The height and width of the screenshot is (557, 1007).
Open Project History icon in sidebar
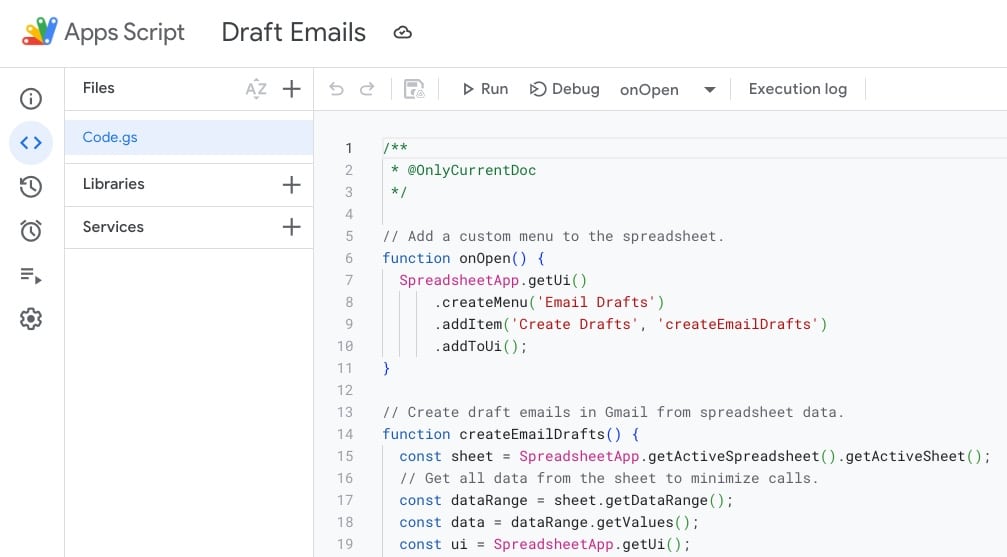(31, 187)
